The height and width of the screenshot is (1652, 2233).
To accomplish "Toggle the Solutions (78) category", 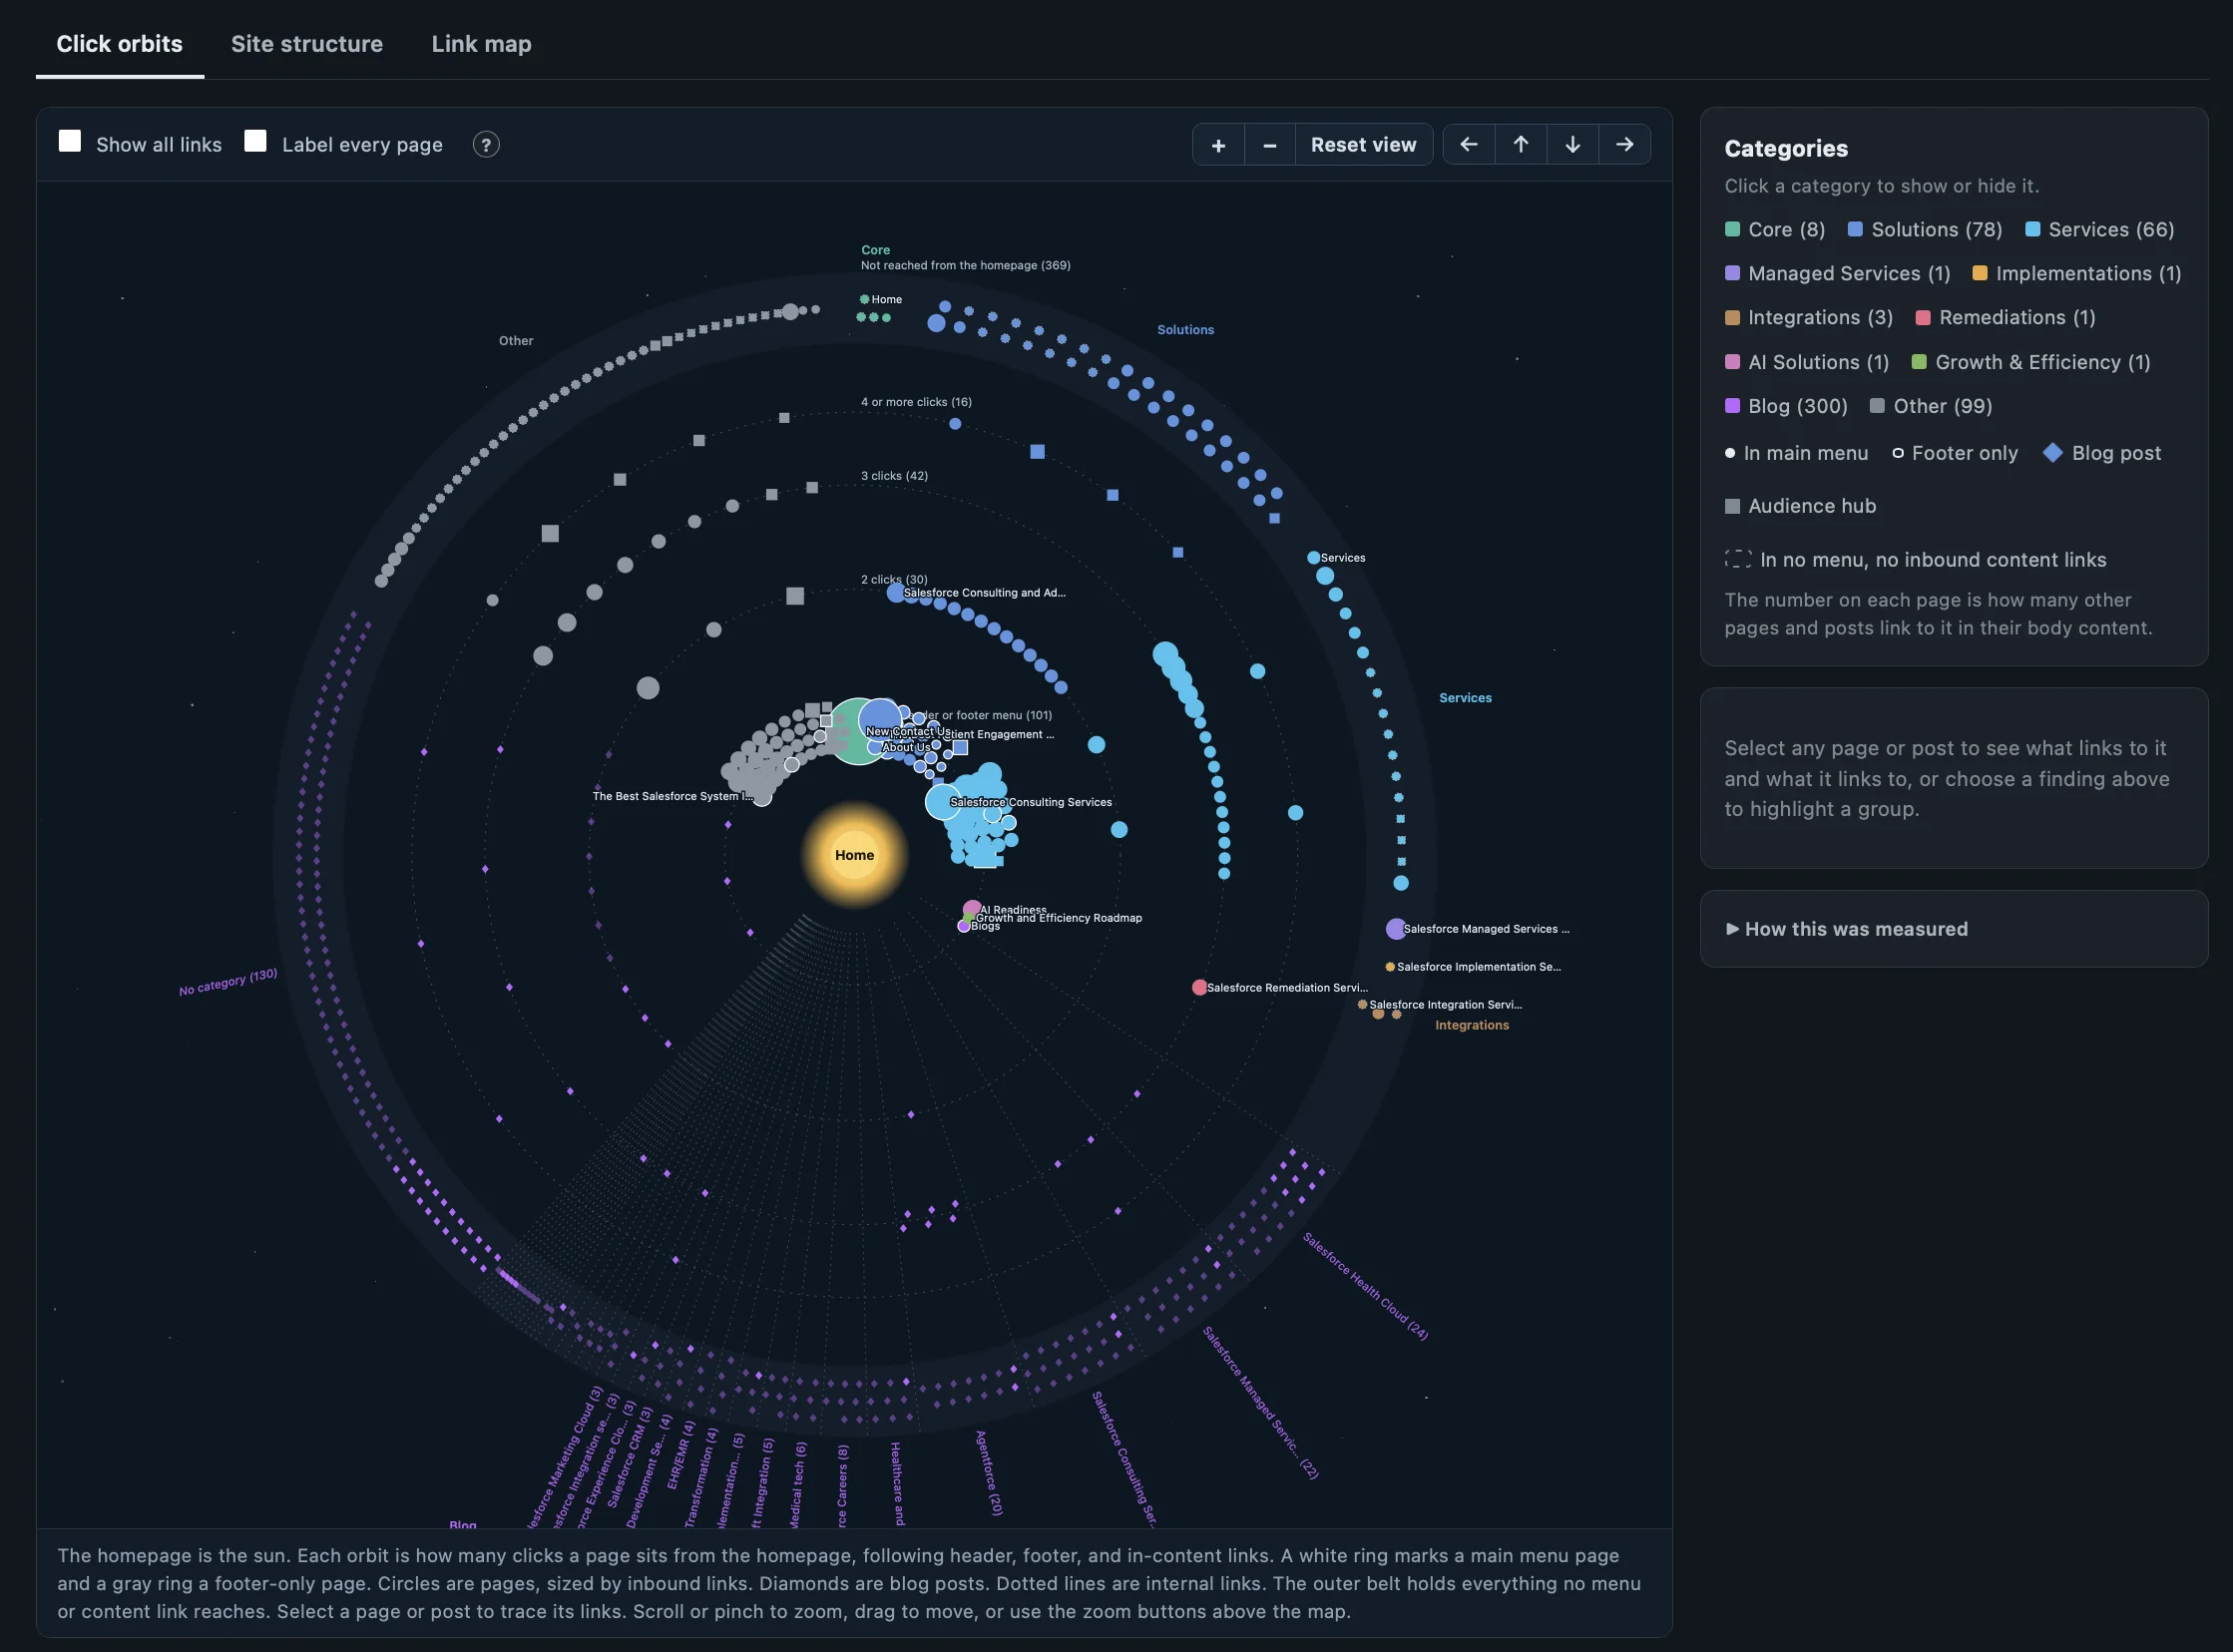I will (x=1925, y=230).
